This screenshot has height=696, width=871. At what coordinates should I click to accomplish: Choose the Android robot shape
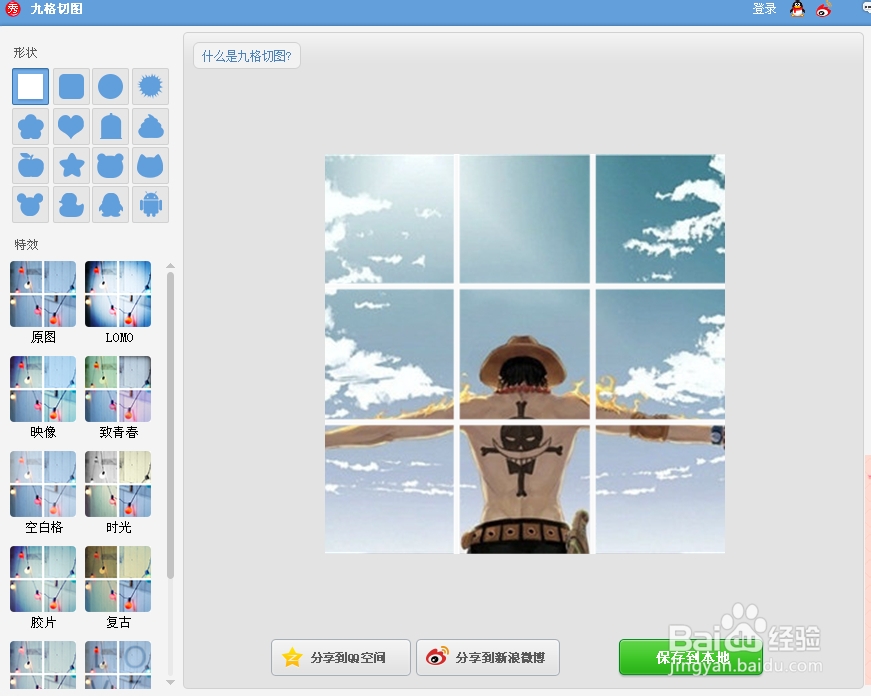(151, 204)
